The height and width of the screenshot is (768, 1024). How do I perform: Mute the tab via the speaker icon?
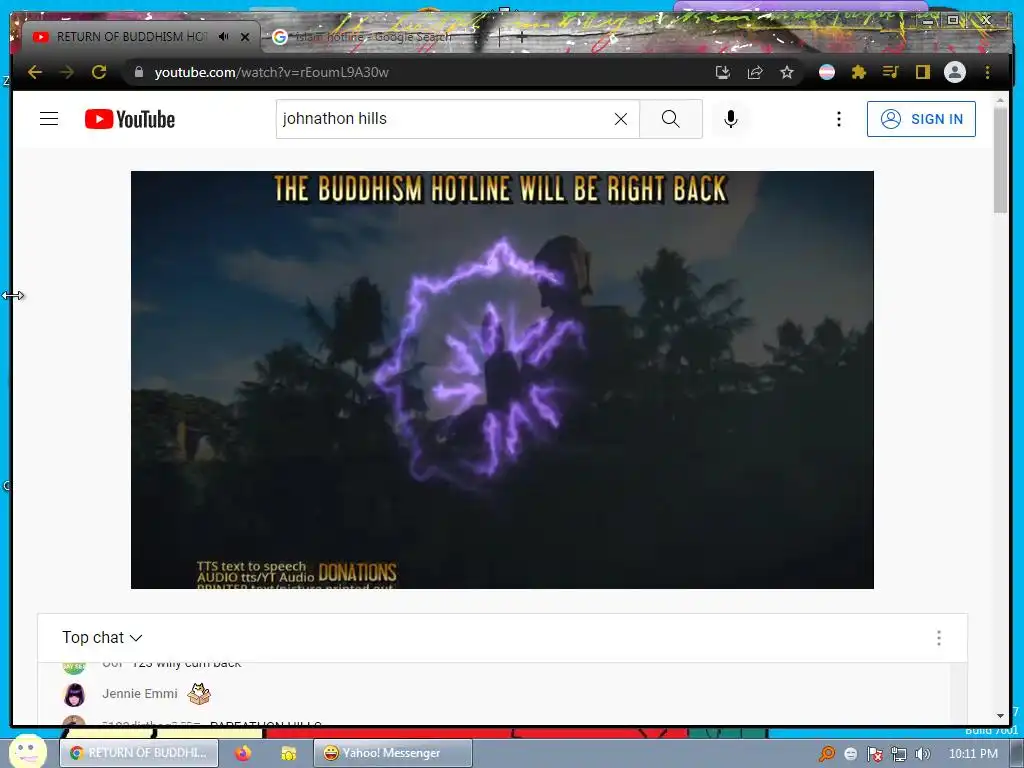[x=224, y=37]
